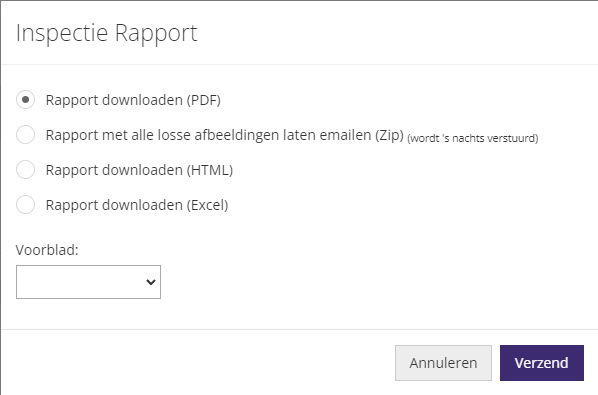This screenshot has height=395, width=598.
Task: Click the 'Rapport downloaden (Excel)' label text
Action: point(137,205)
